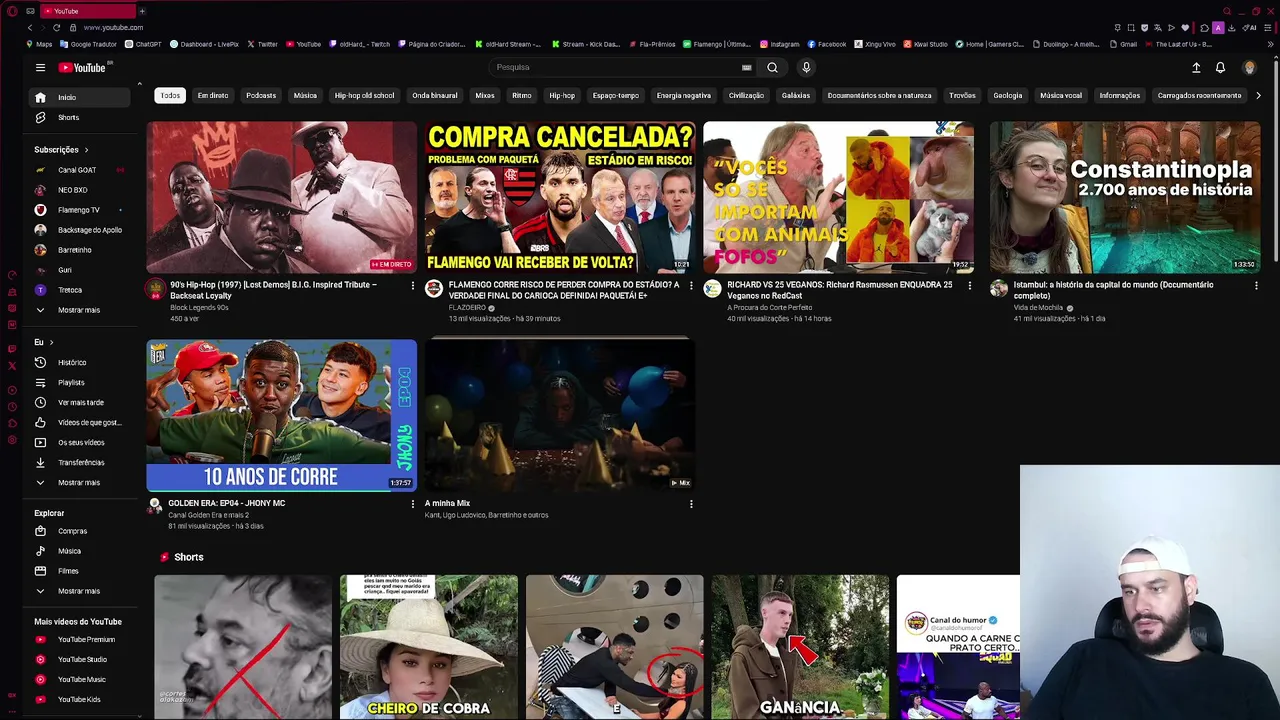Open the Flamengo TV subscription
Image resolution: width=1280 pixels, height=720 pixels.
(x=80, y=210)
